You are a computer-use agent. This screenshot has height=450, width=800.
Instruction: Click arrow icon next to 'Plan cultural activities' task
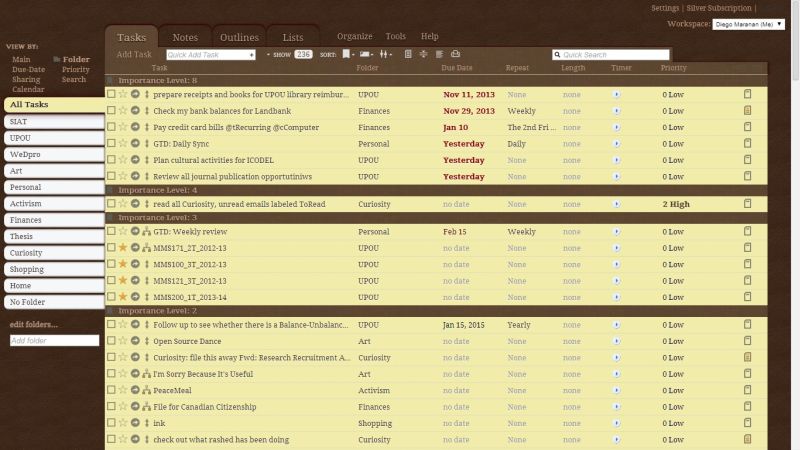[135, 160]
